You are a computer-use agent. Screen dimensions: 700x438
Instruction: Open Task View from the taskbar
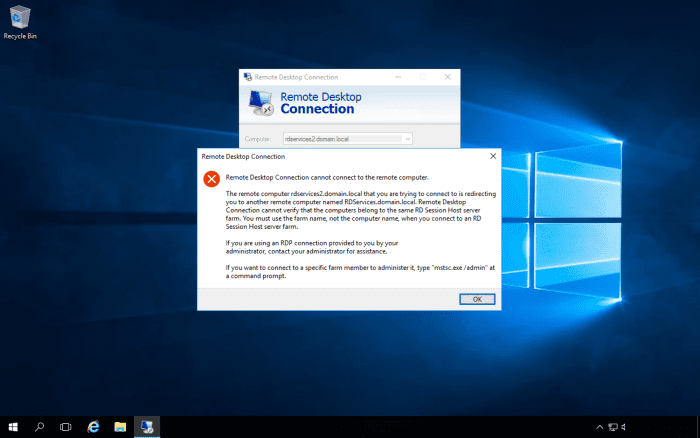66,427
